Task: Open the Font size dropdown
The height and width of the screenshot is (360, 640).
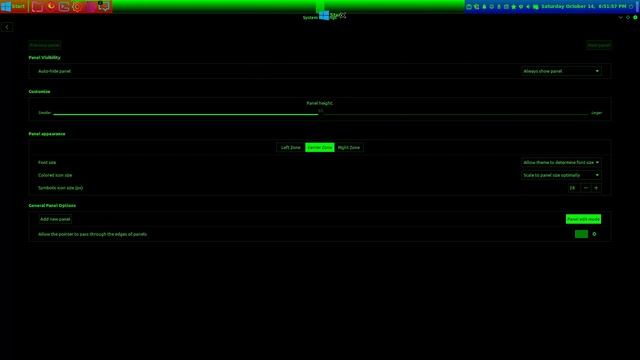Action: [561, 162]
